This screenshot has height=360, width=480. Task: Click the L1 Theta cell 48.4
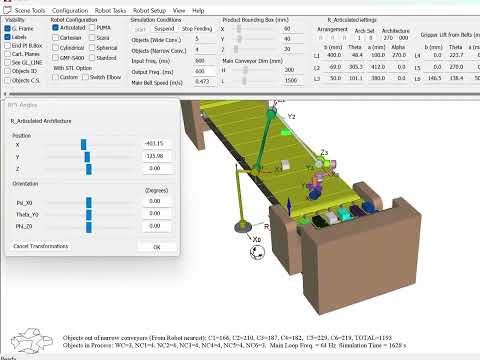357,55
